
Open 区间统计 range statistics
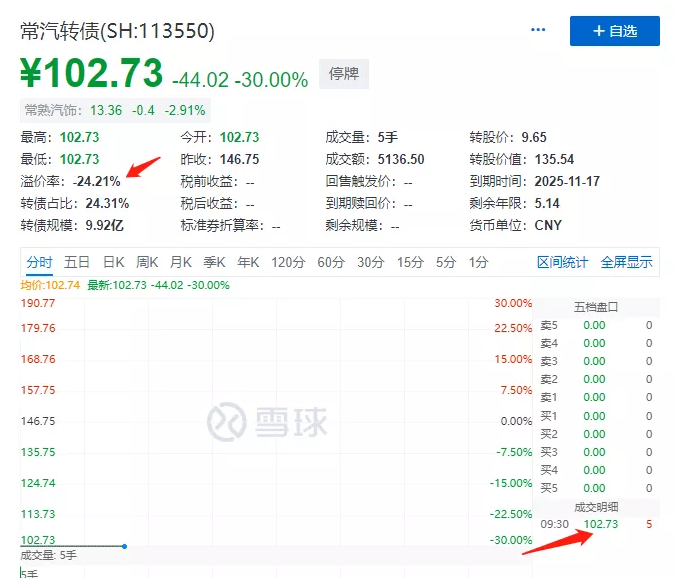563,262
